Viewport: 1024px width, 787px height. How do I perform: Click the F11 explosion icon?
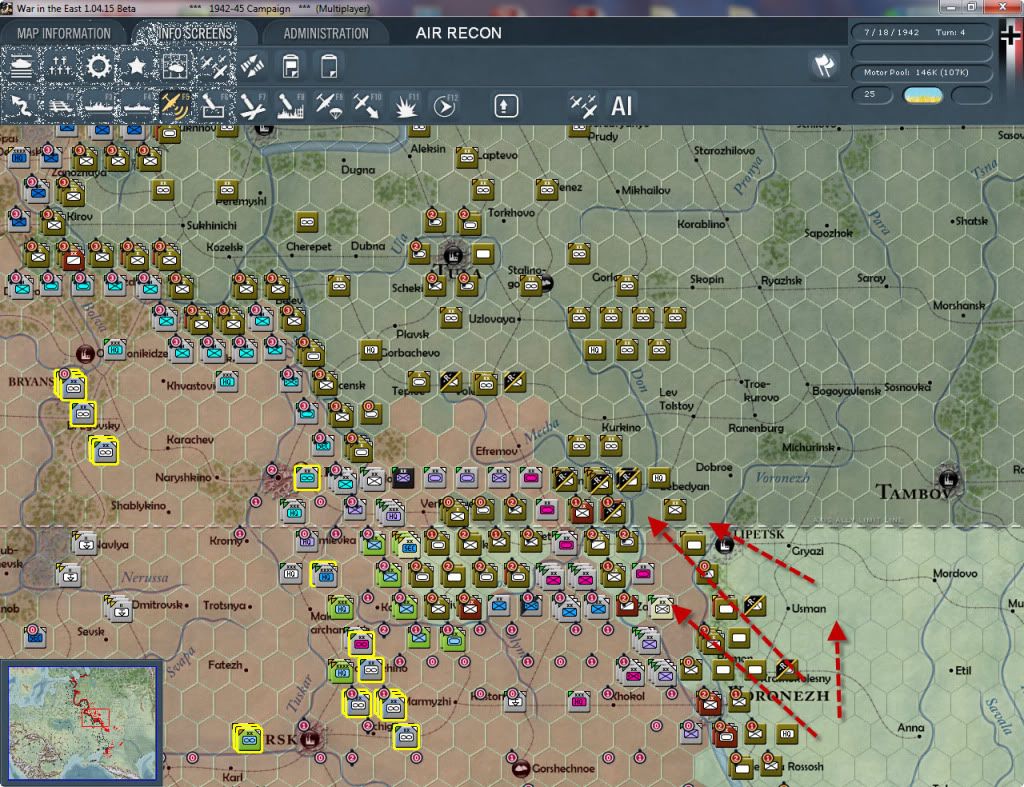pos(406,106)
